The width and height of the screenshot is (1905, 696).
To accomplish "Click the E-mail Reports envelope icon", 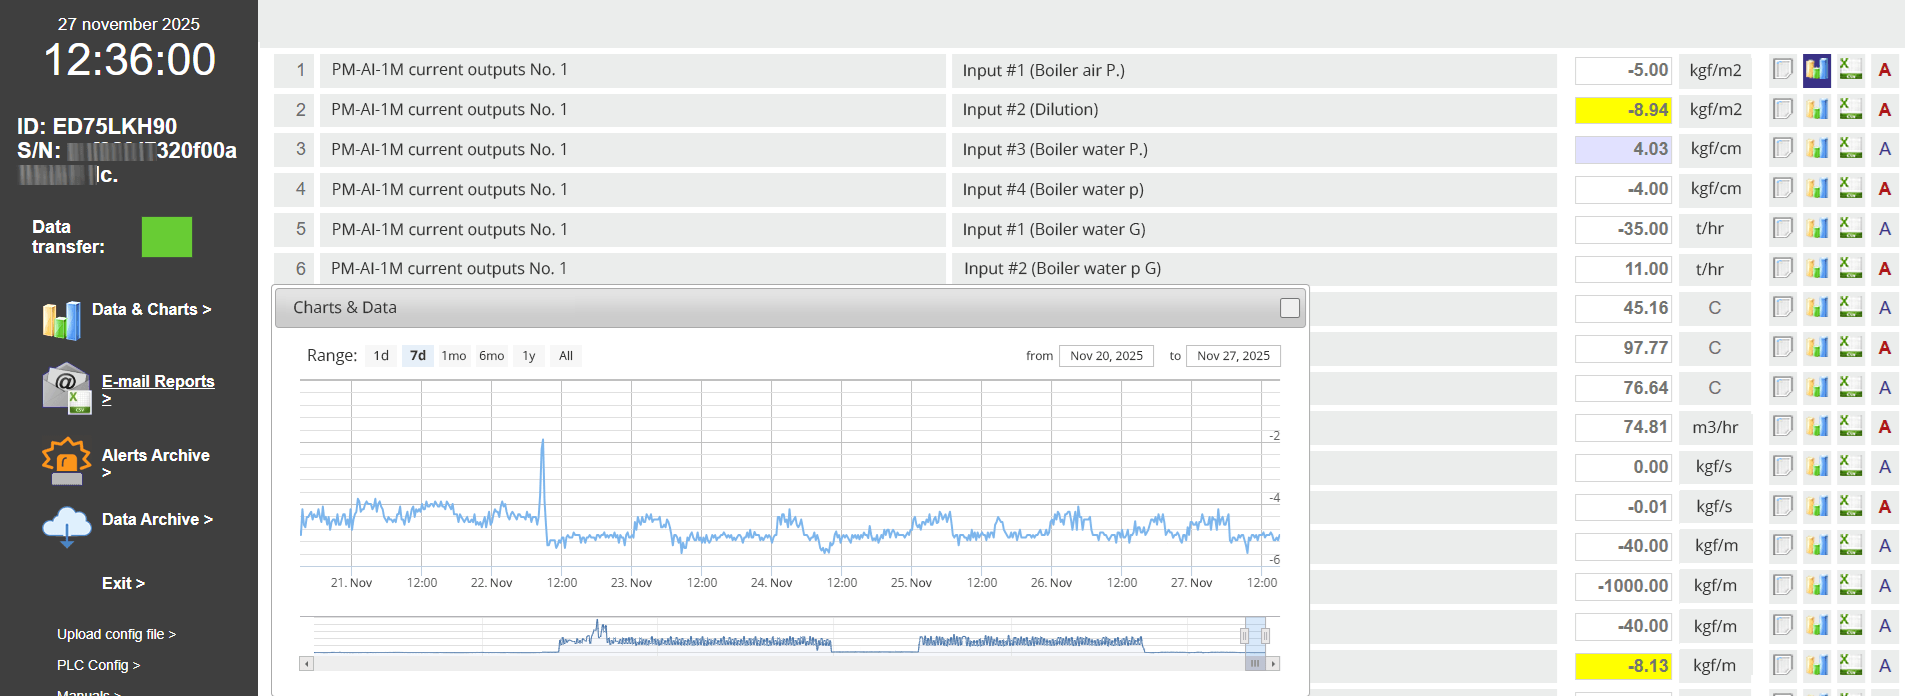I will pyautogui.click(x=66, y=388).
